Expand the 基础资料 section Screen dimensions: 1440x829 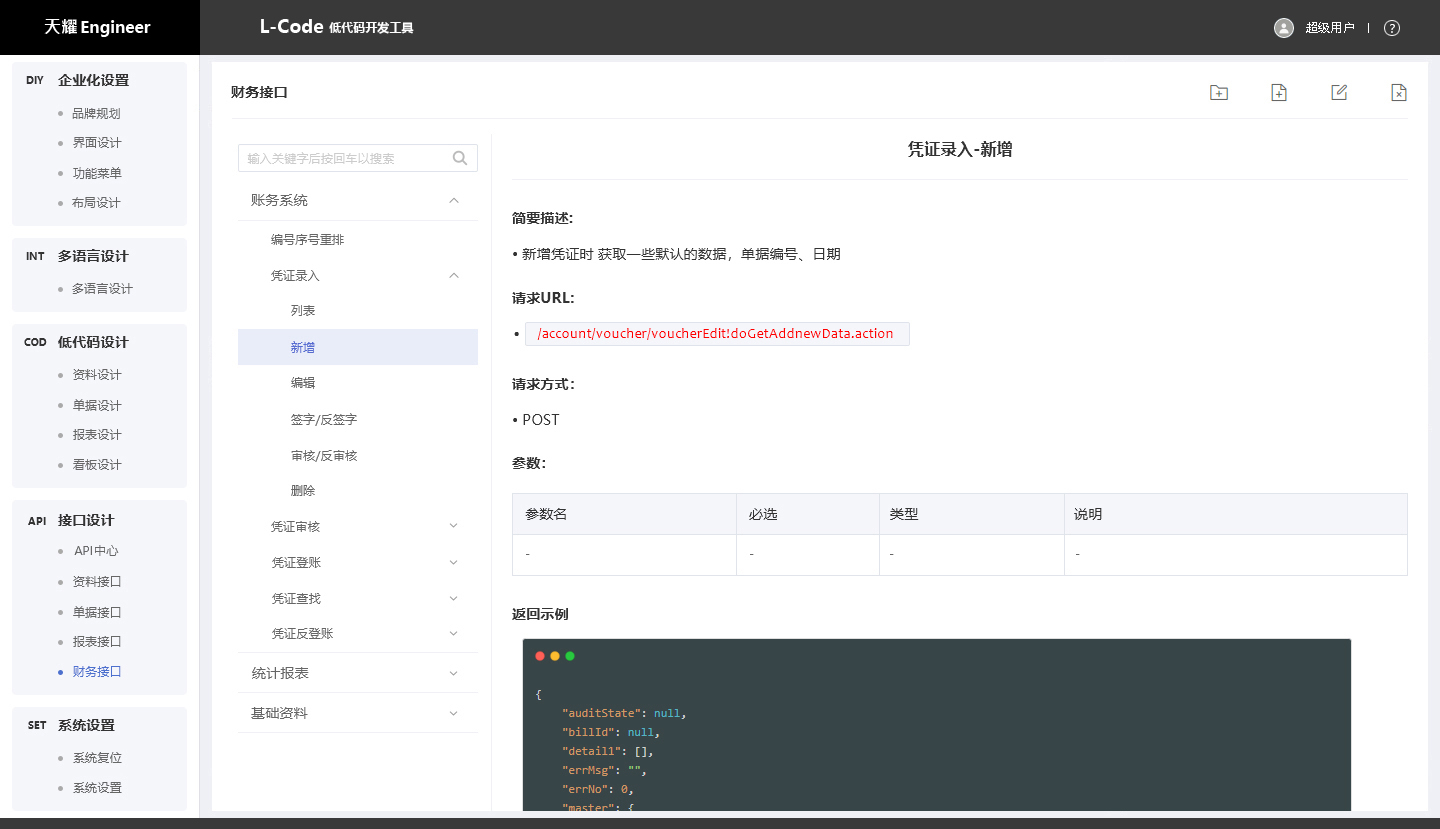coord(454,713)
